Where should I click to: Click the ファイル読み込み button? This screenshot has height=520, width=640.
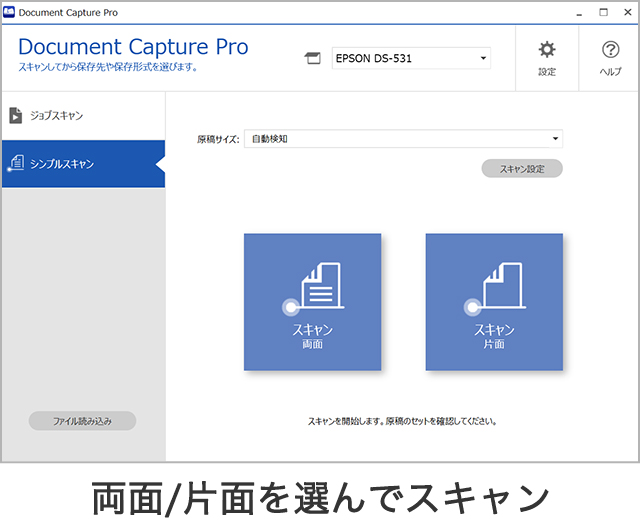(82, 421)
